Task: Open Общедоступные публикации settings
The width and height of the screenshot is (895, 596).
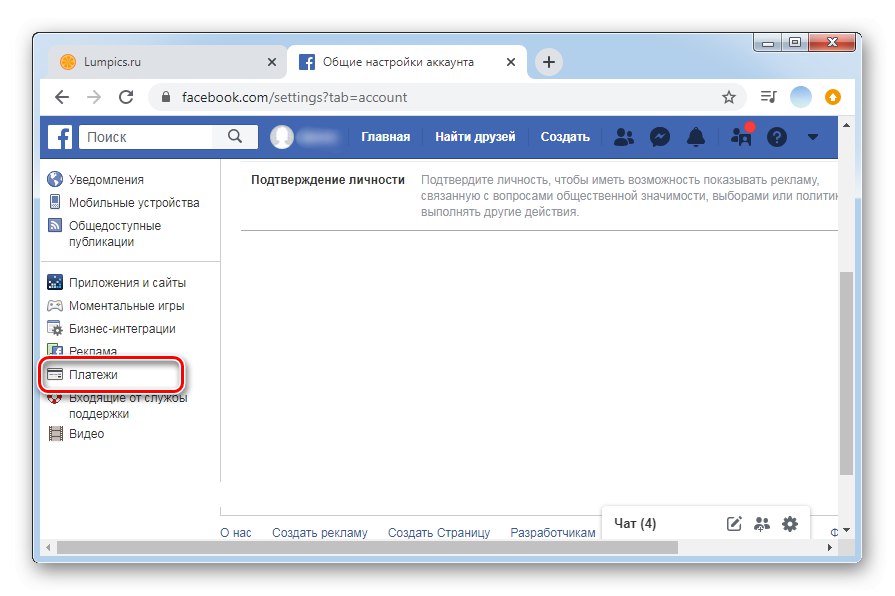Action: (115, 233)
